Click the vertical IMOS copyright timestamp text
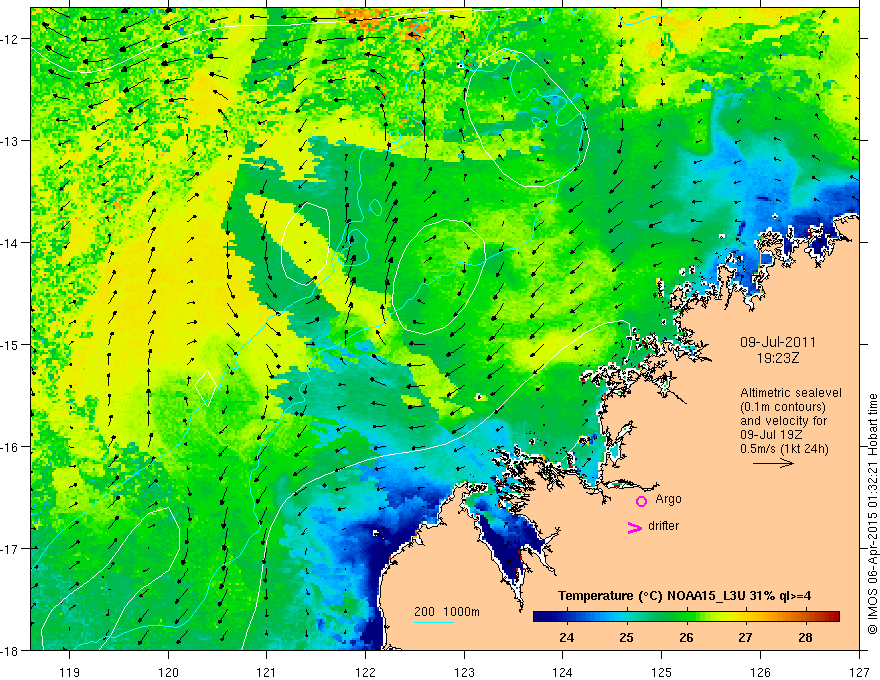 pos(873,514)
